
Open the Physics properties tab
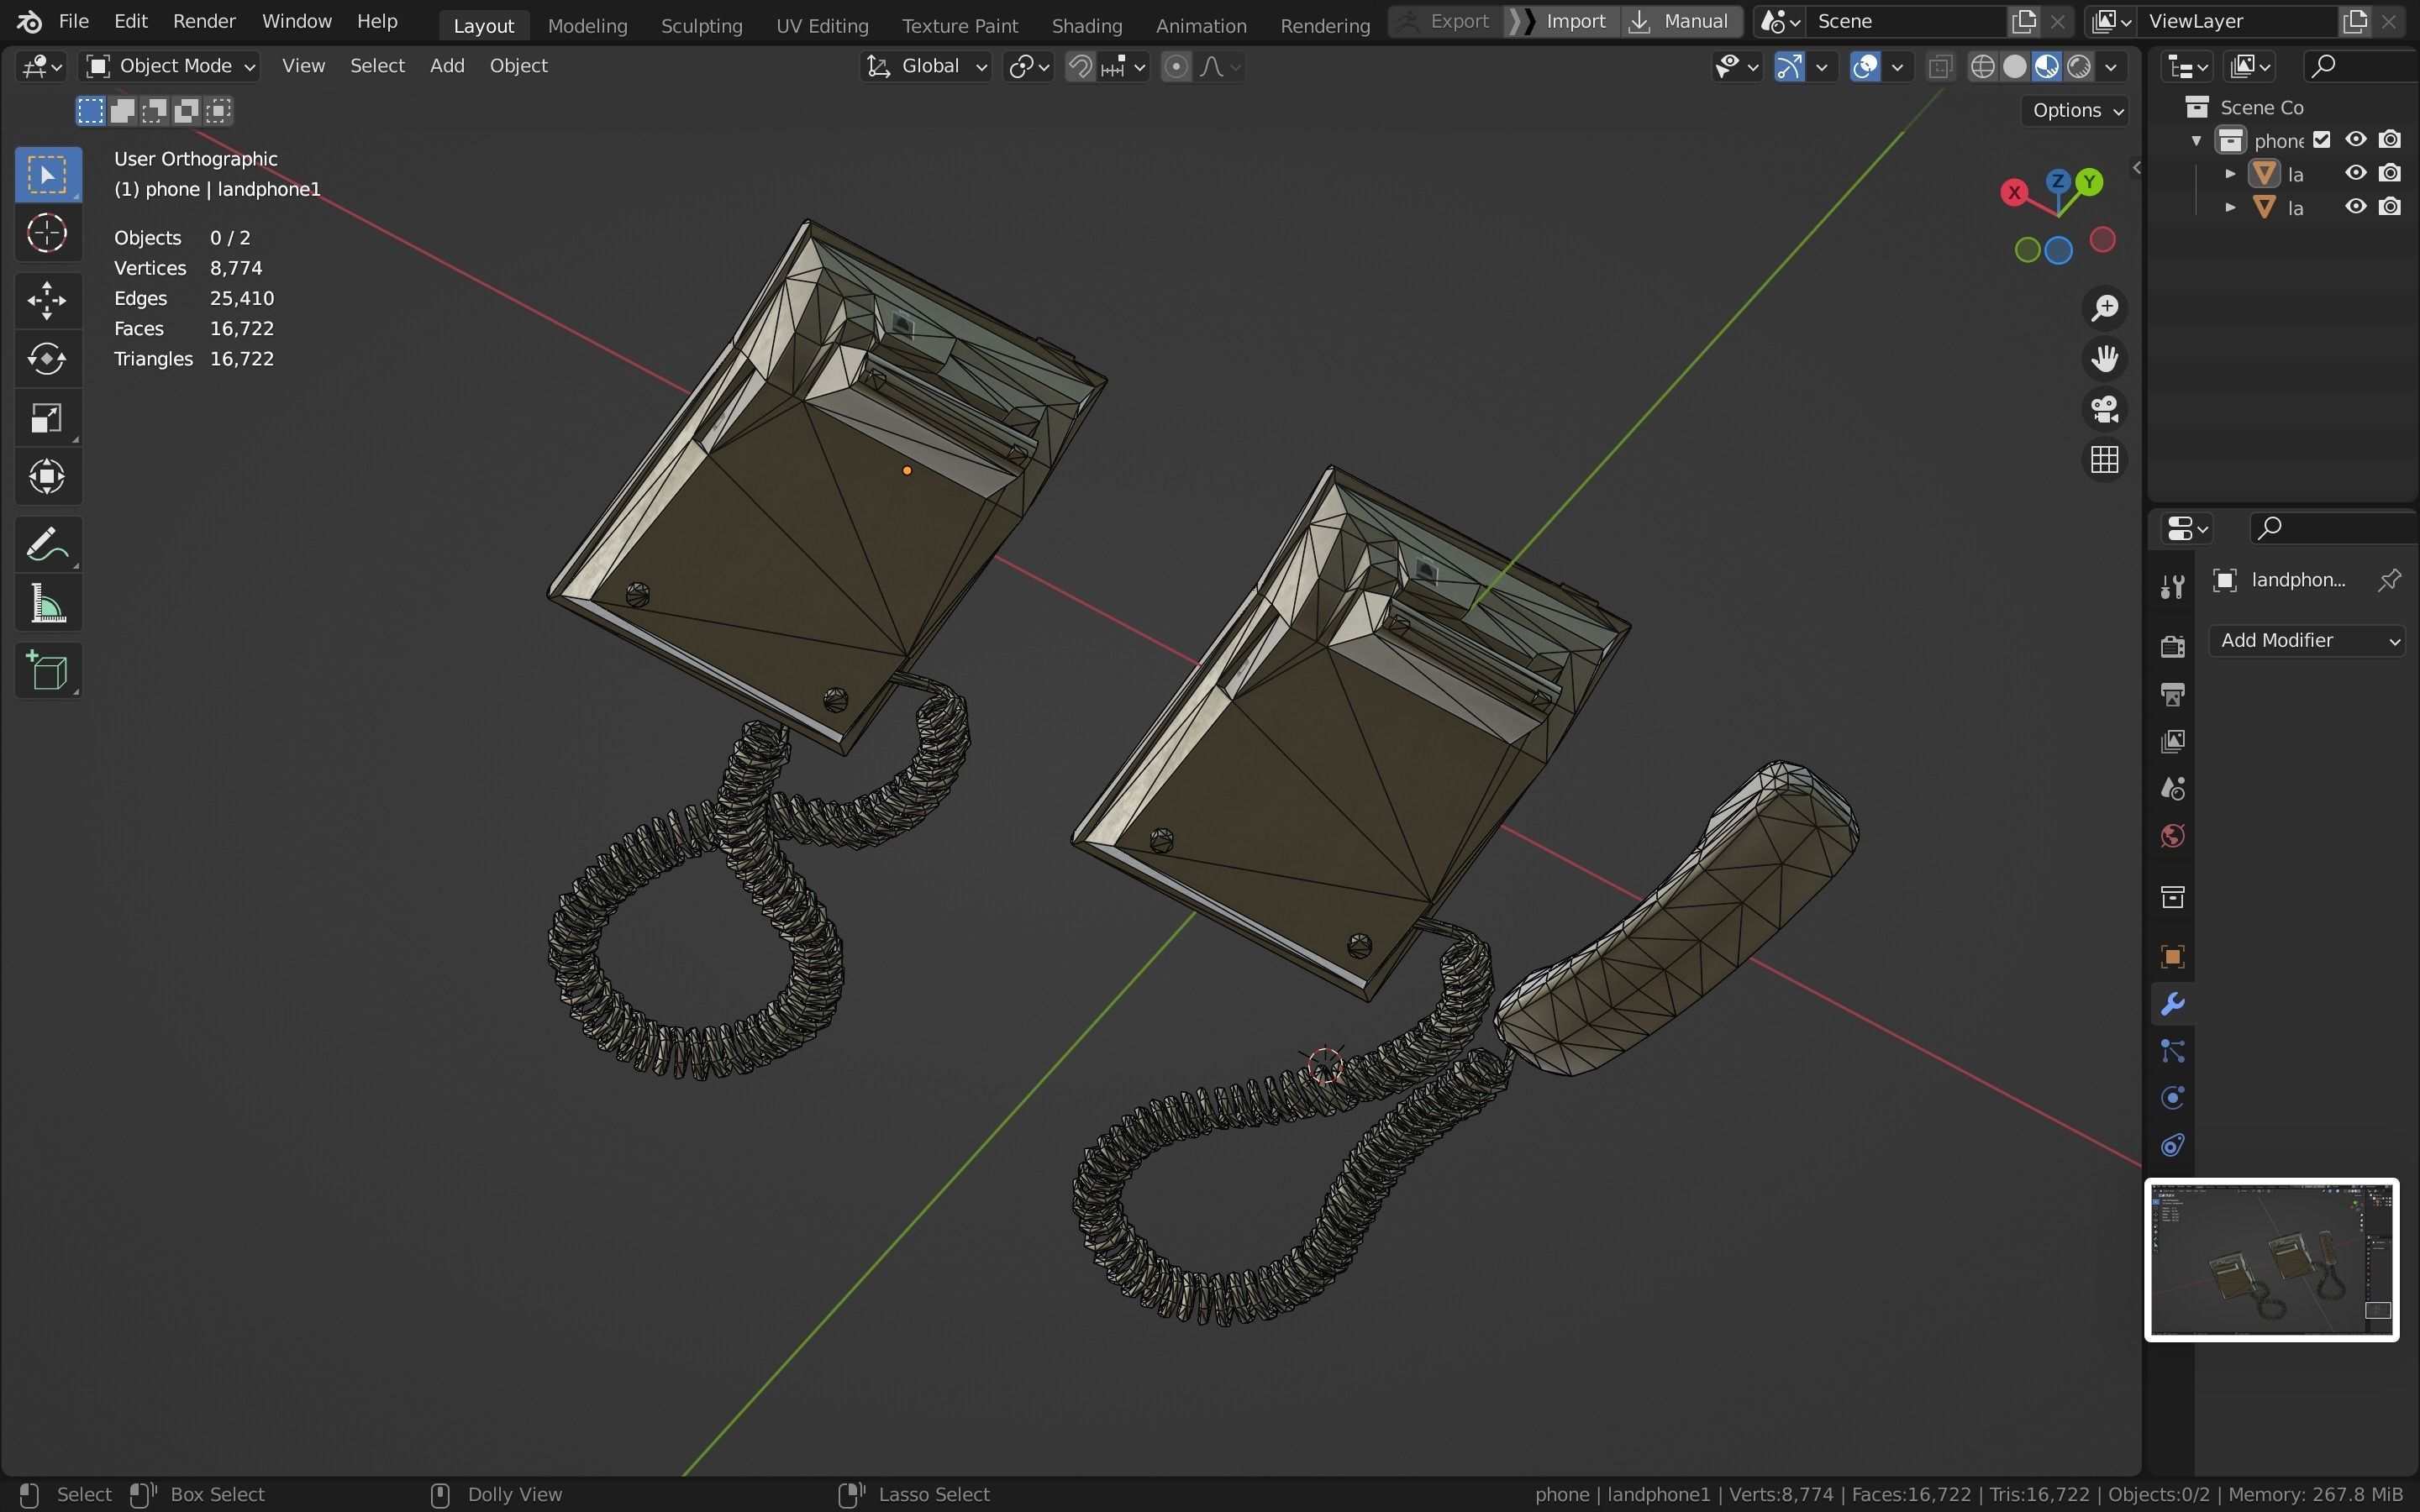[x=2172, y=1098]
